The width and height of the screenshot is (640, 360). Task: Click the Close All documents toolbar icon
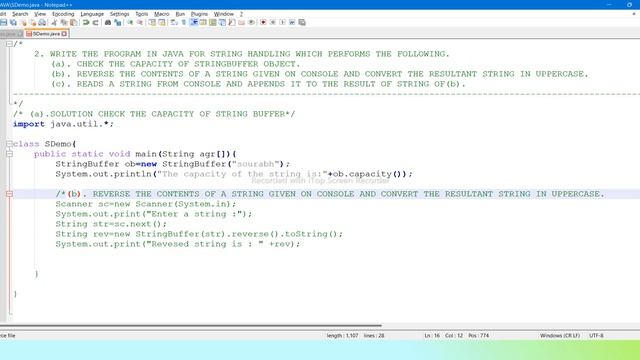[33, 22]
